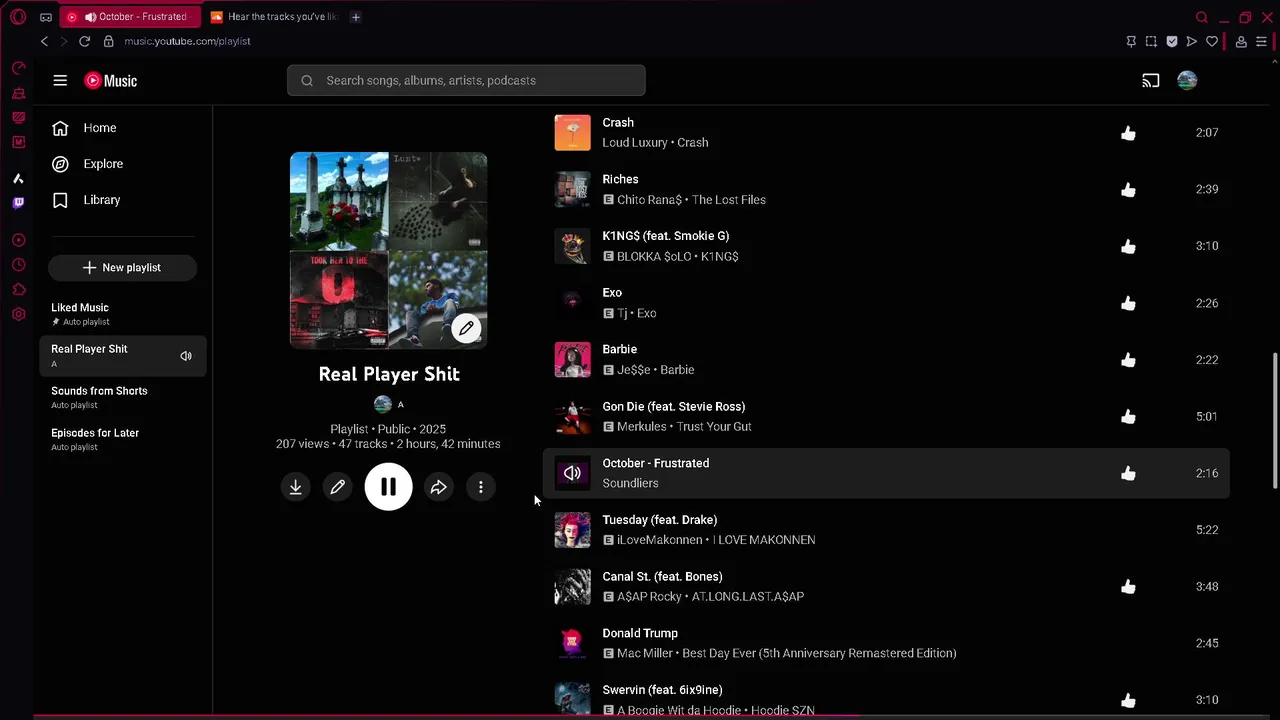Switch to the SoundCloud browser tab
Screen dimensions: 1280x720
[273, 17]
